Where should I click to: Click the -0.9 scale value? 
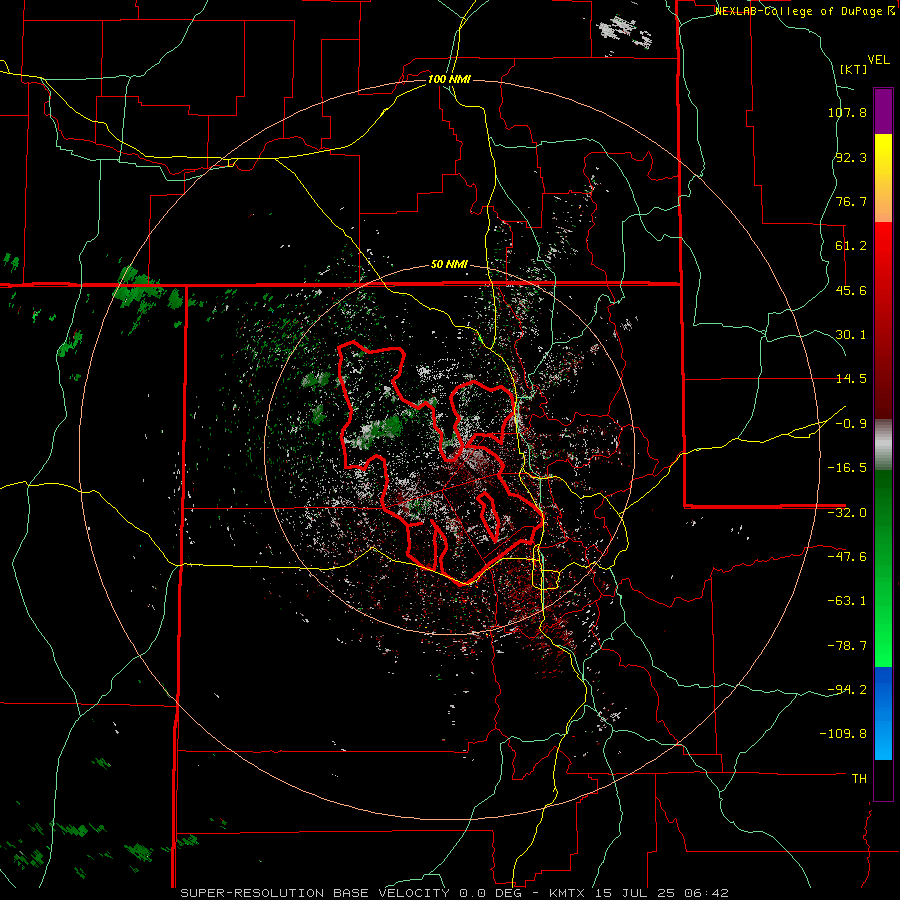pos(851,424)
